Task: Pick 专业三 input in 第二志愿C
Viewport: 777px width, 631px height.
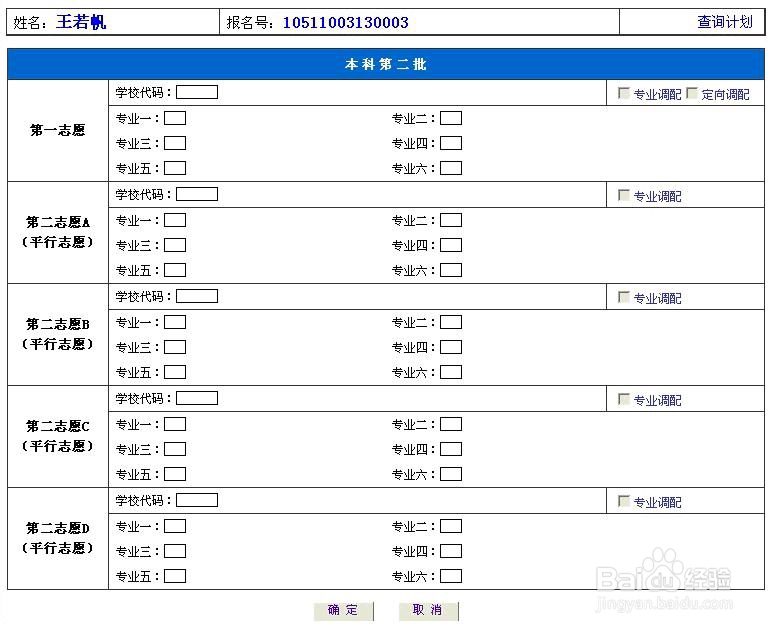Action: [x=175, y=449]
